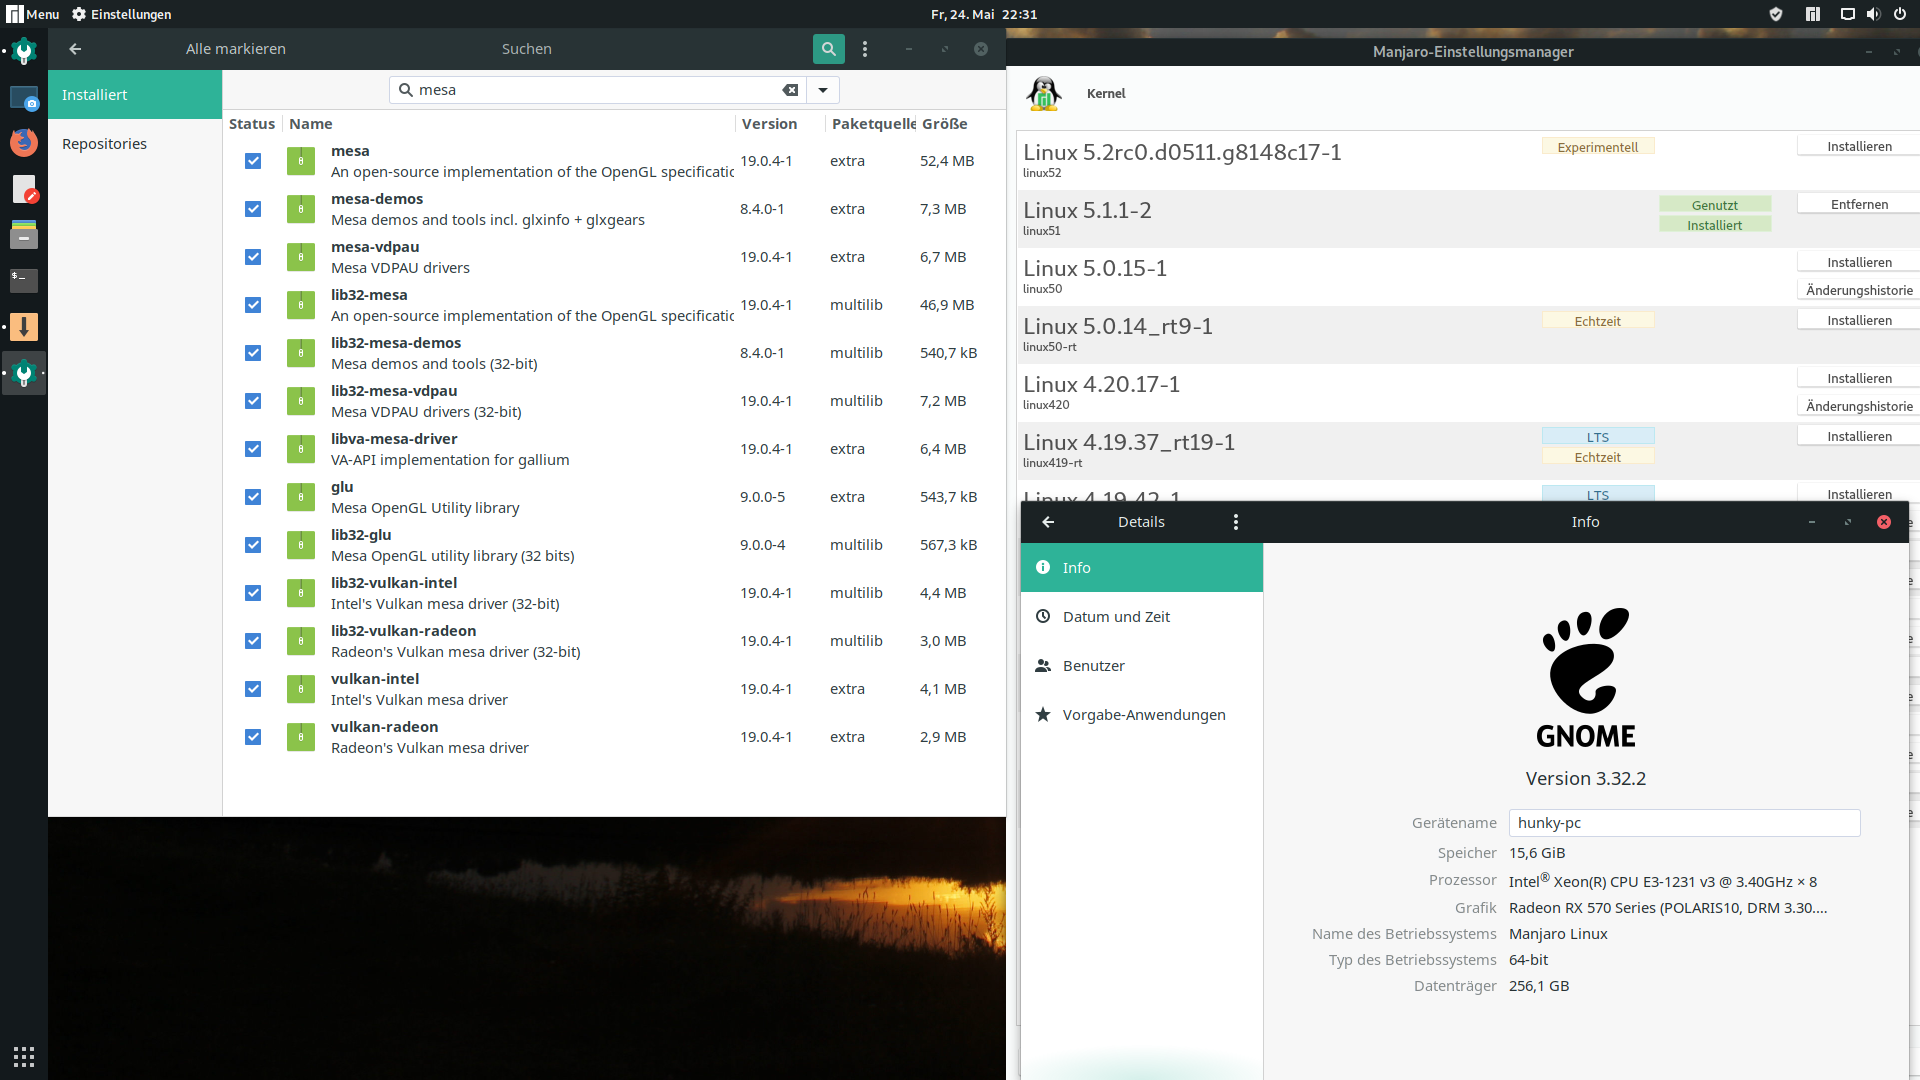Viewport: 1920px width, 1080px height.
Task: Switch to Repositories in the sidebar
Action: 104,144
